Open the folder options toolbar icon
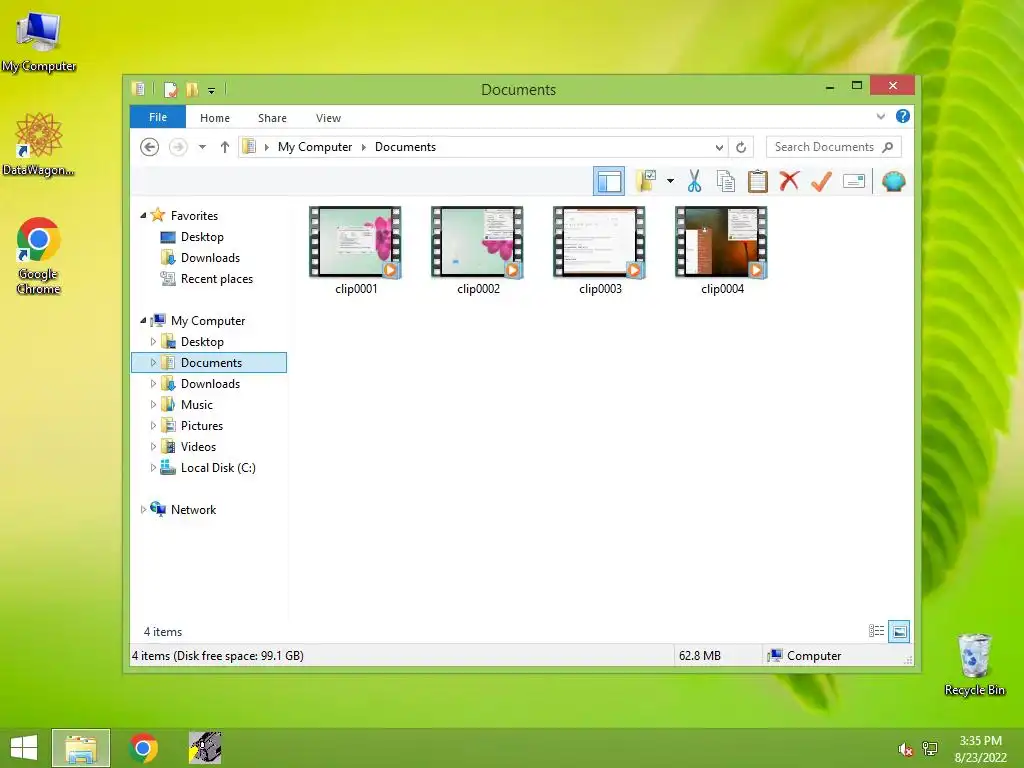The image size is (1024, 768). 646,181
